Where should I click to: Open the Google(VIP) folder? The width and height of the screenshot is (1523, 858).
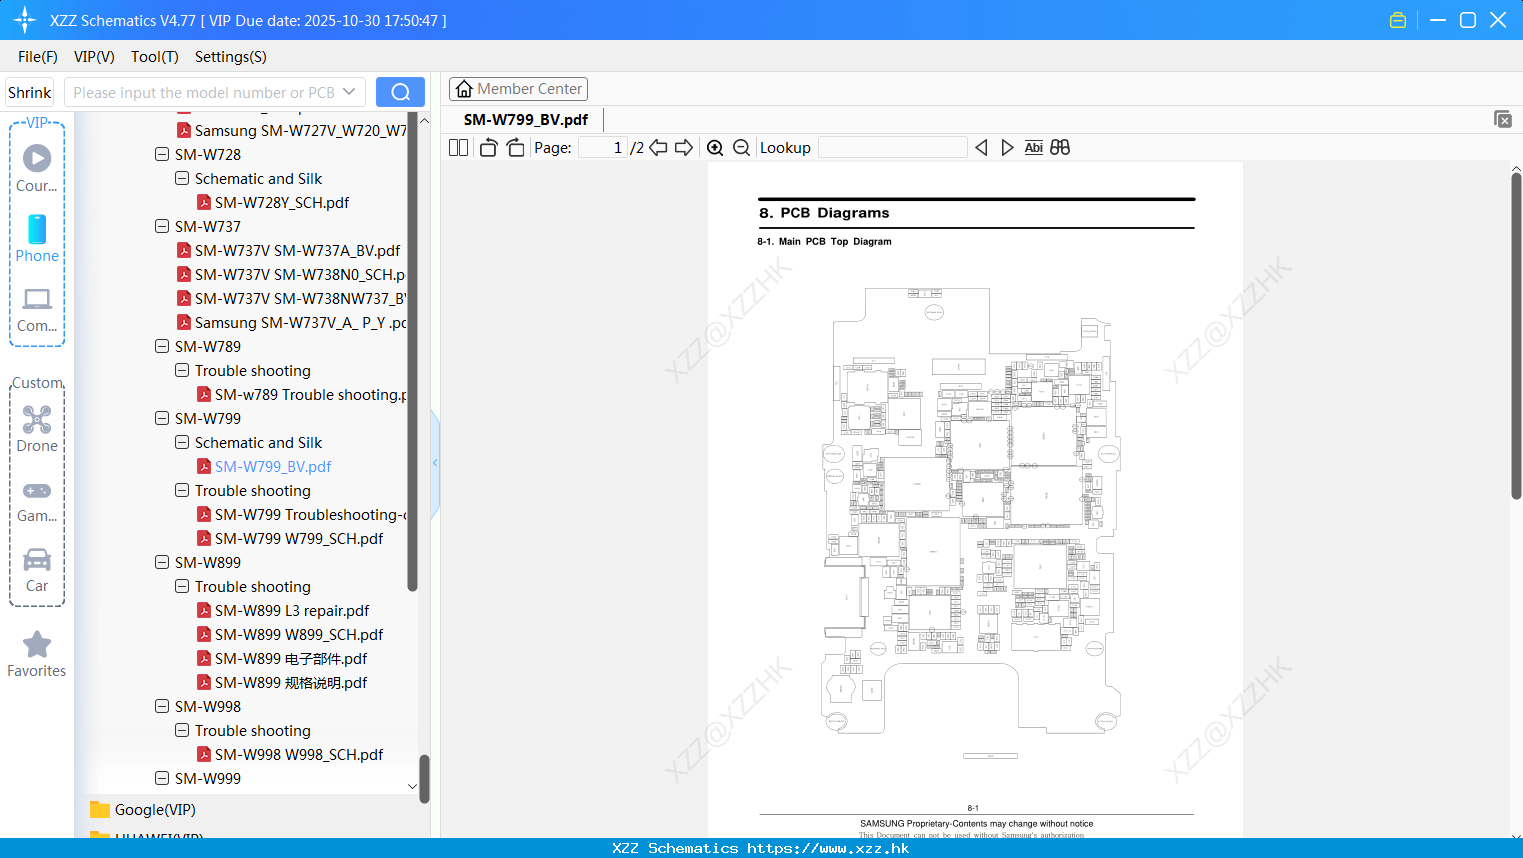click(x=143, y=810)
